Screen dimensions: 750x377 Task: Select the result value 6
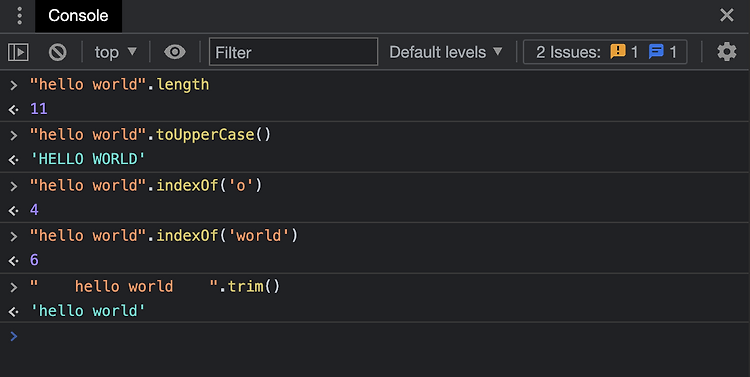coord(34,260)
